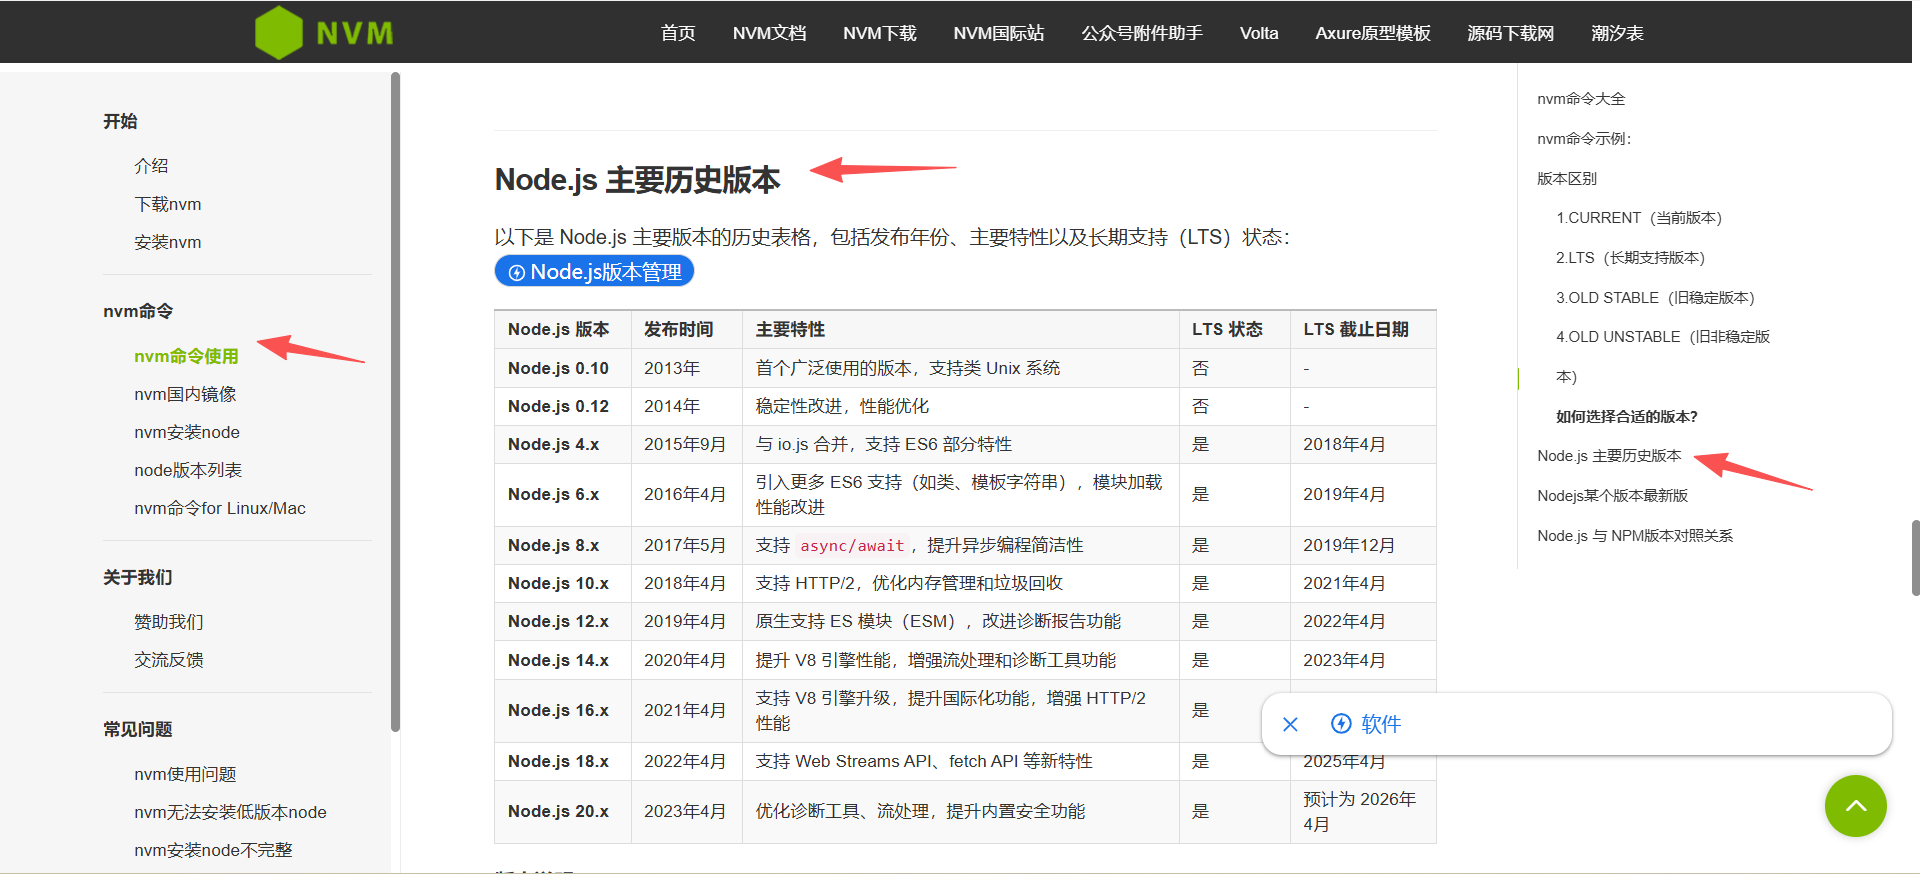1920x874 pixels.
Task: Open node版本列表 sidebar entry
Action: [188, 470]
